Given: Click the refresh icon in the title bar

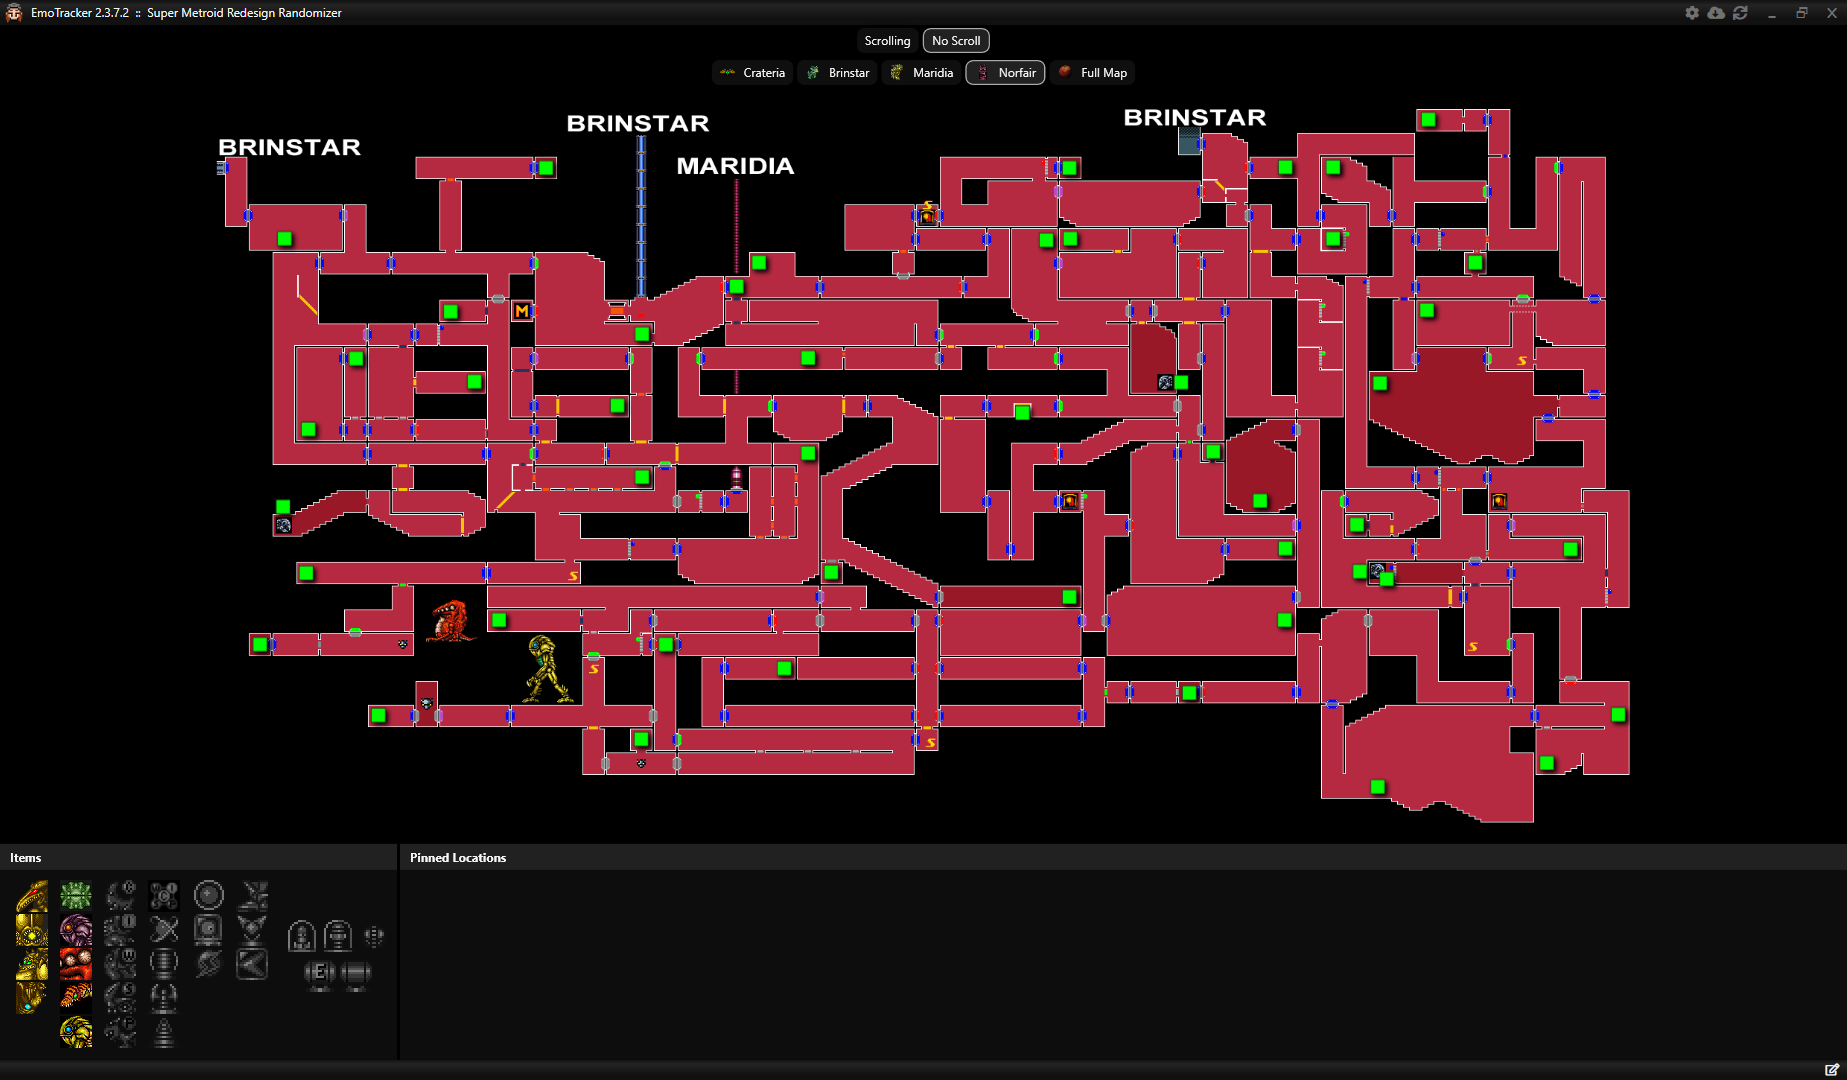Looking at the screenshot, I should pyautogui.click(x=1741, y=13).
